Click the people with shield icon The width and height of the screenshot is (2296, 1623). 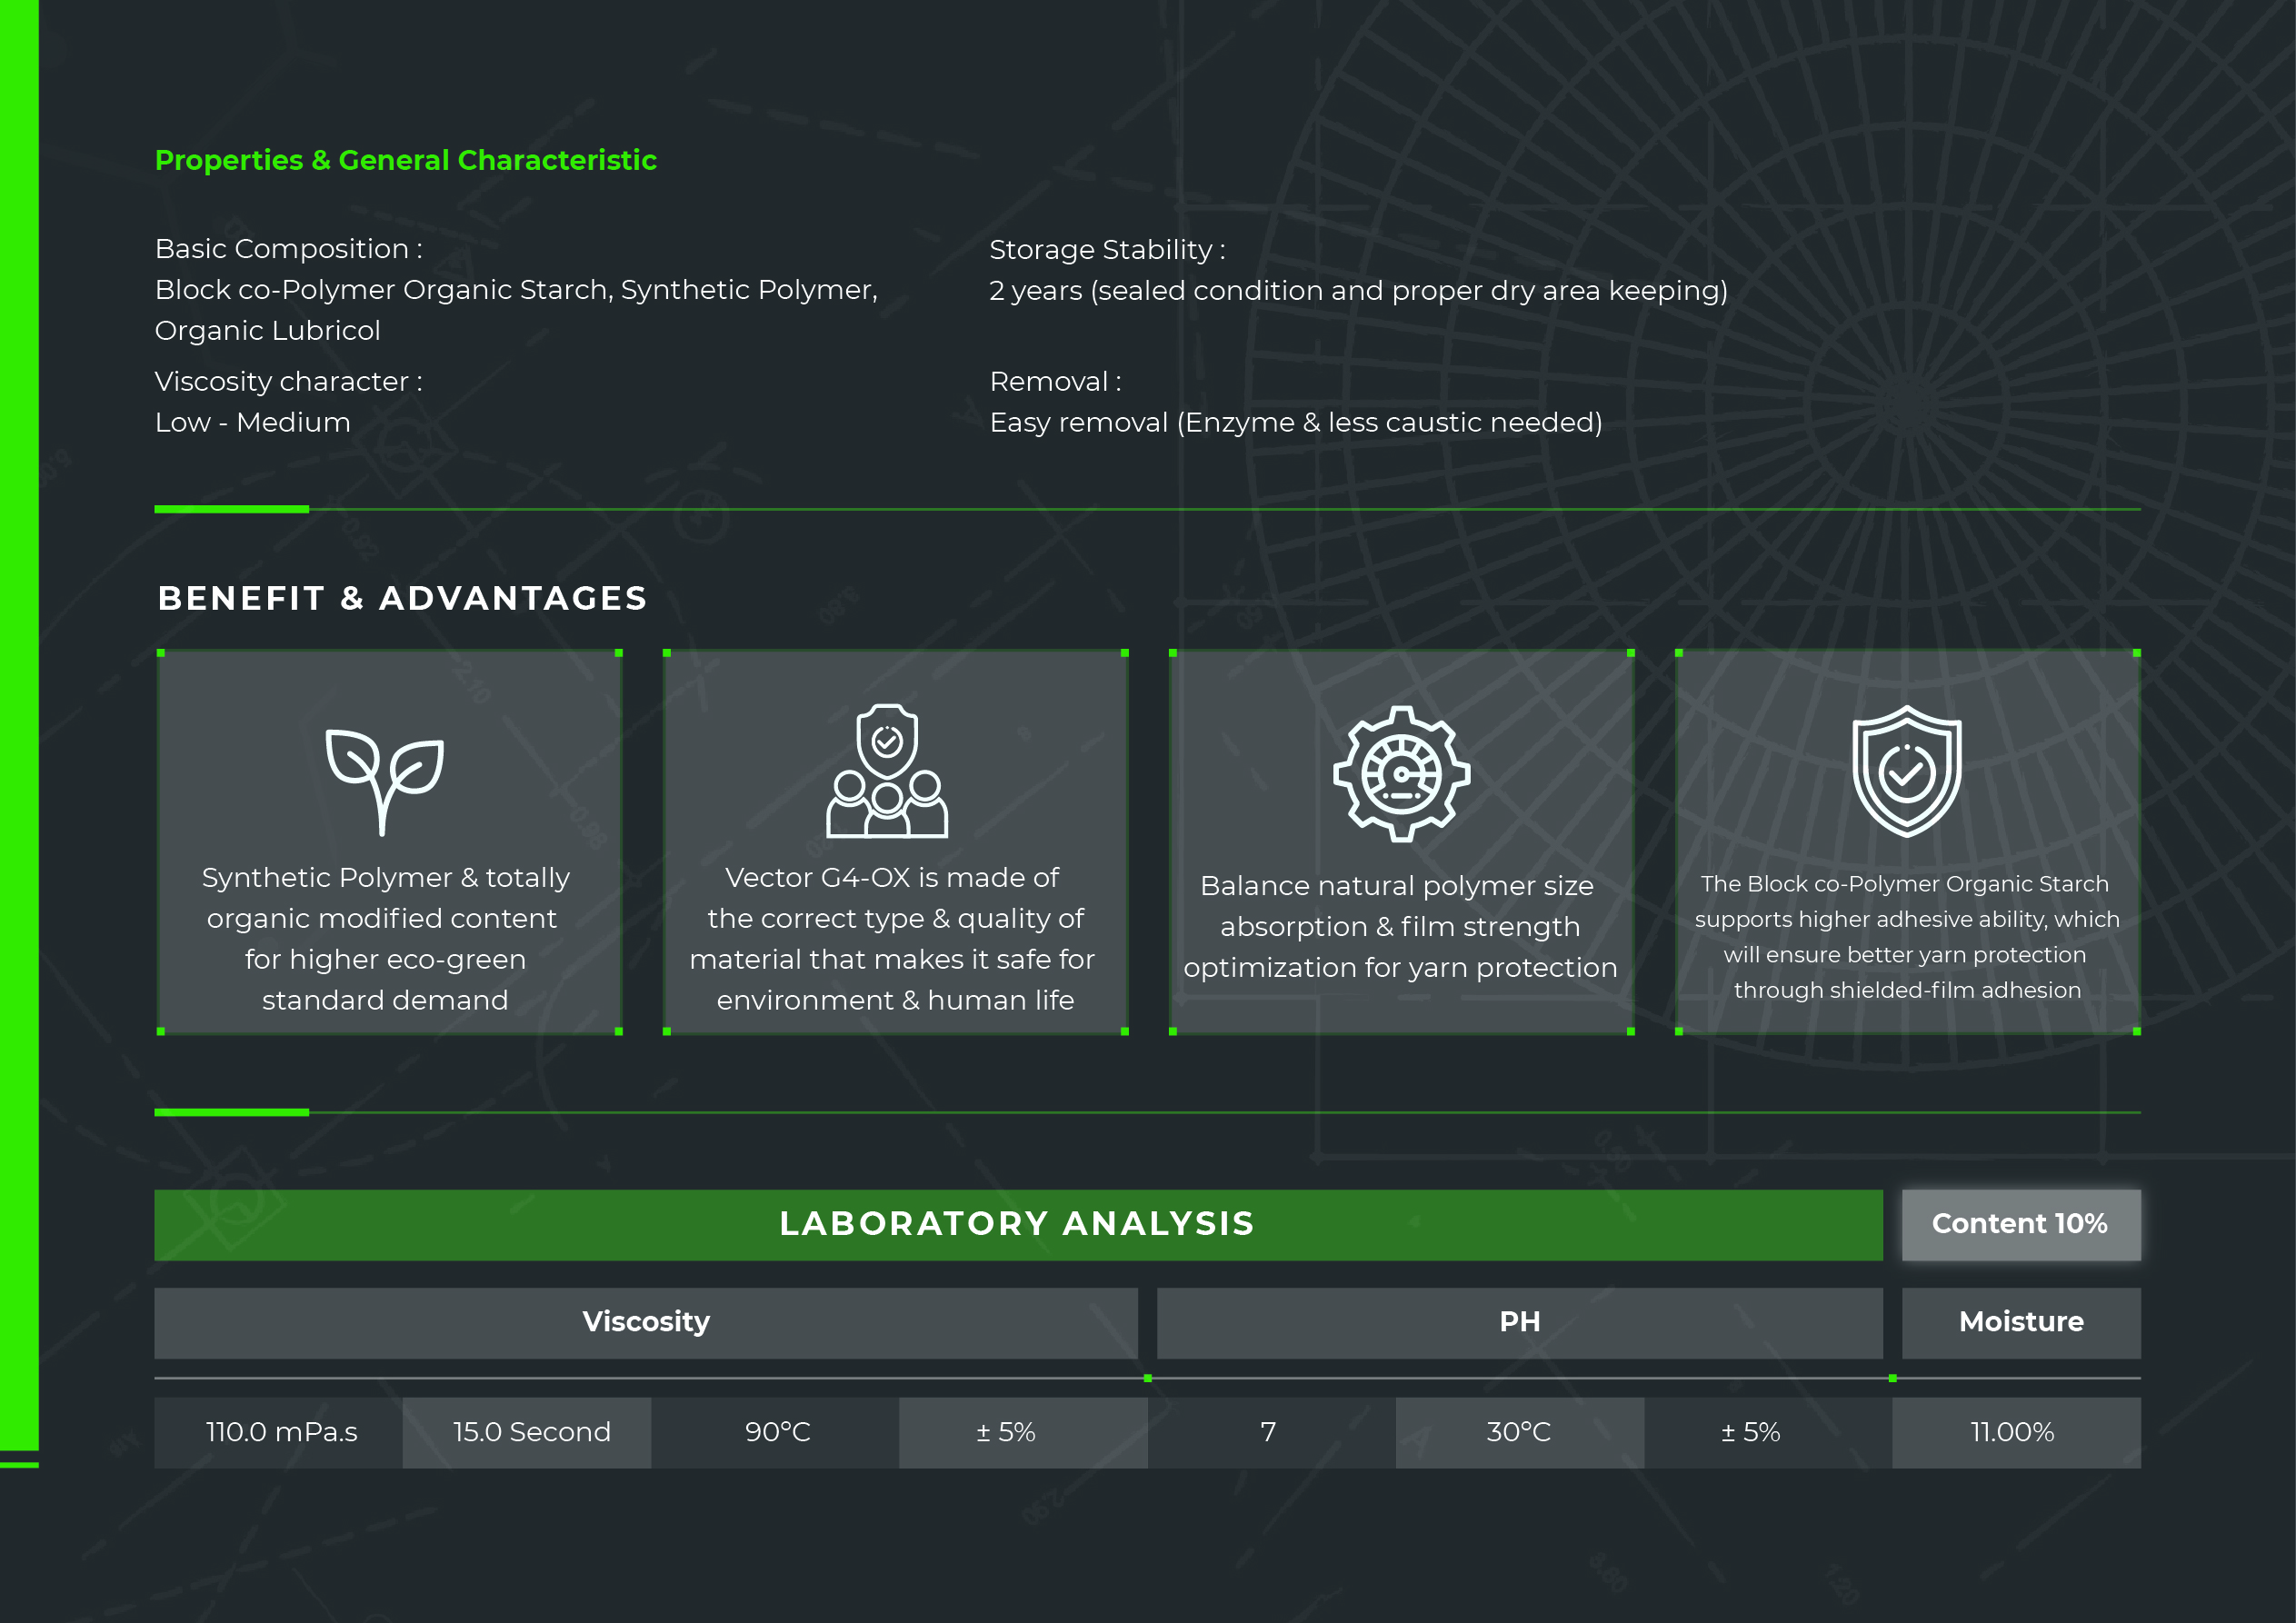pyautogui.click(x=887, y=771)
